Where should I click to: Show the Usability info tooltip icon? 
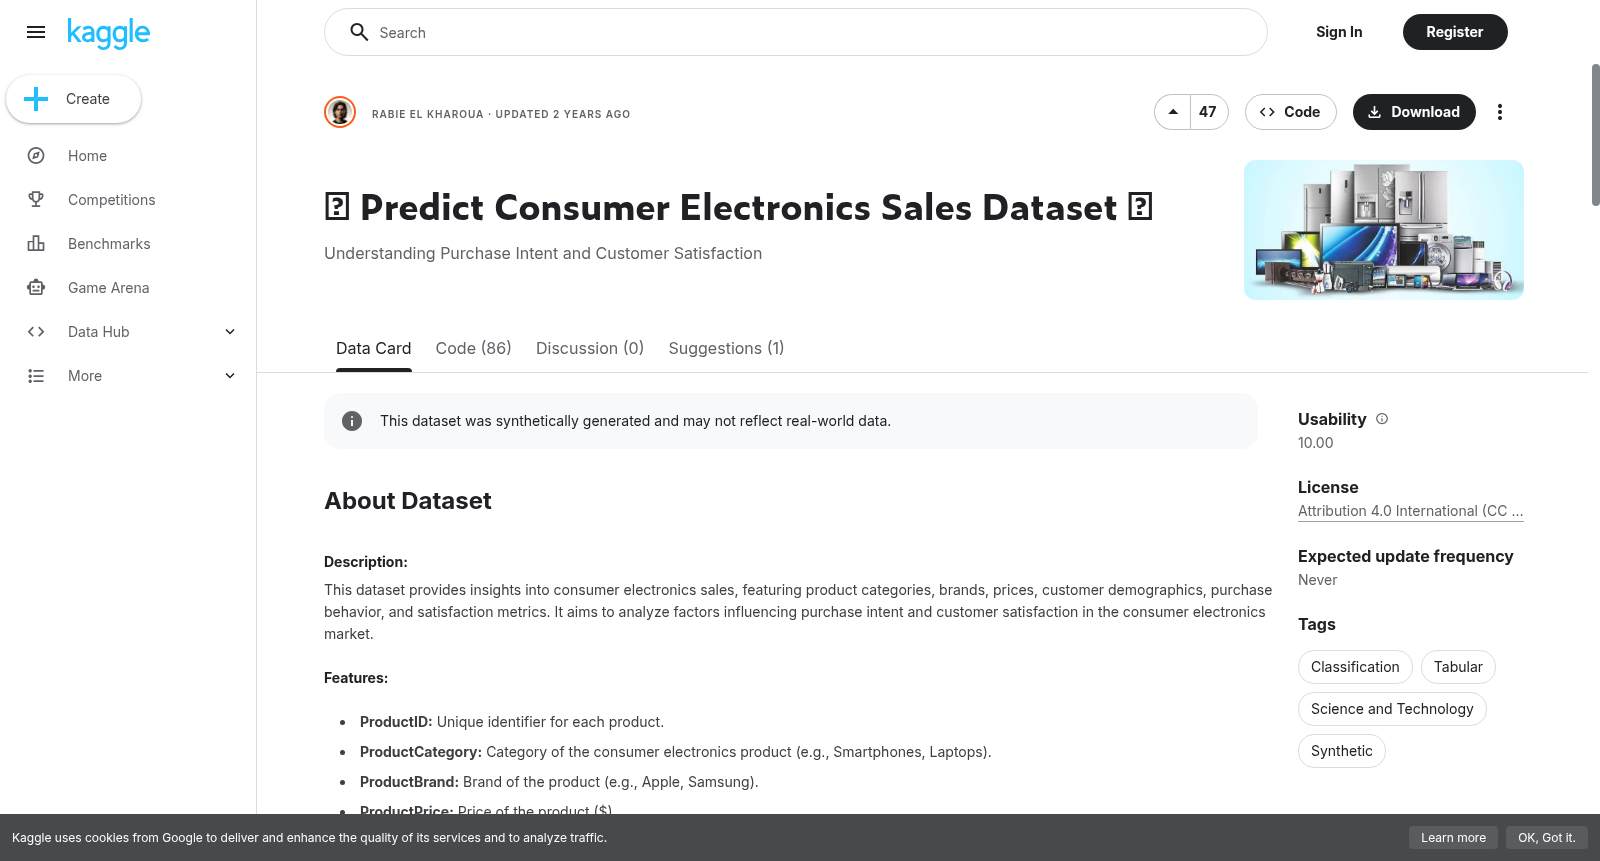pyautogui.click(x=1382, y=419)
